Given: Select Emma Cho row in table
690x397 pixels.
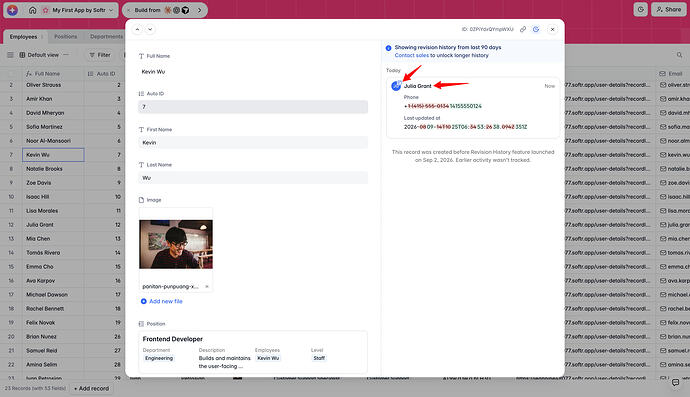Looking at the screenshot, I should coord(40,267).
